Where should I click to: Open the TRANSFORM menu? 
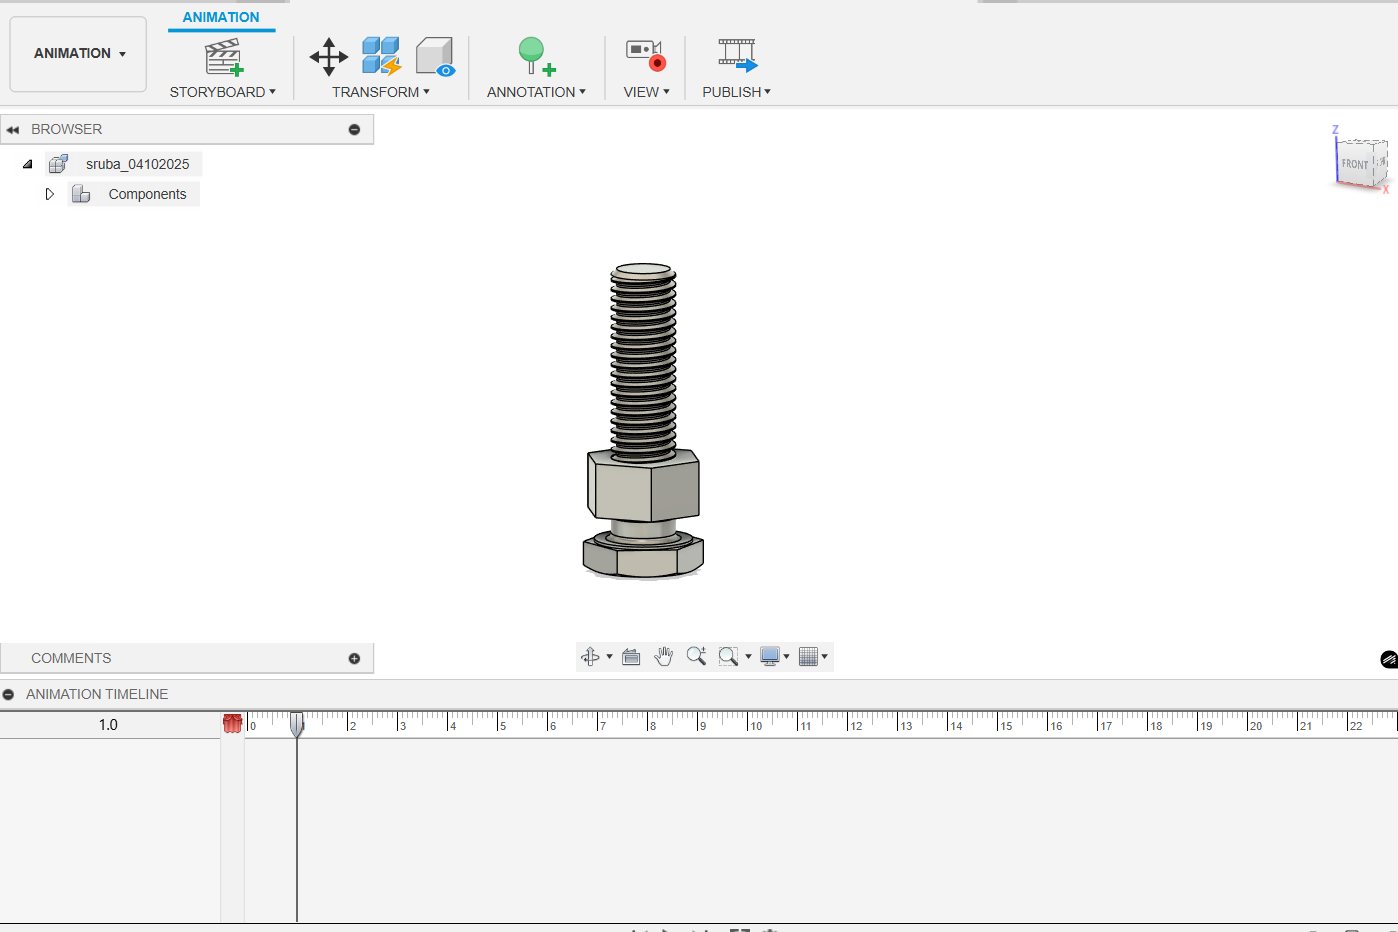[x=380, y=92]
